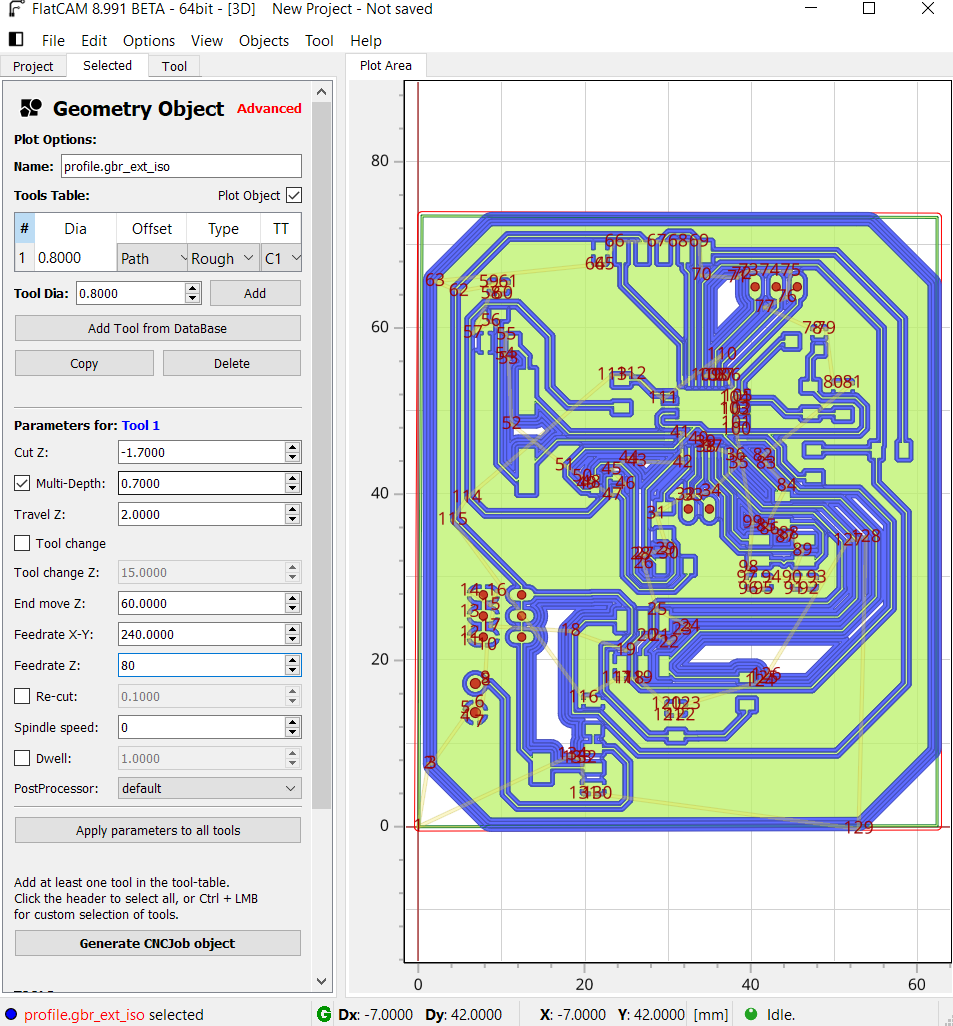Click the Feedrate Z input field
This screenshot has width=953, height=1026.
point(201,665)
